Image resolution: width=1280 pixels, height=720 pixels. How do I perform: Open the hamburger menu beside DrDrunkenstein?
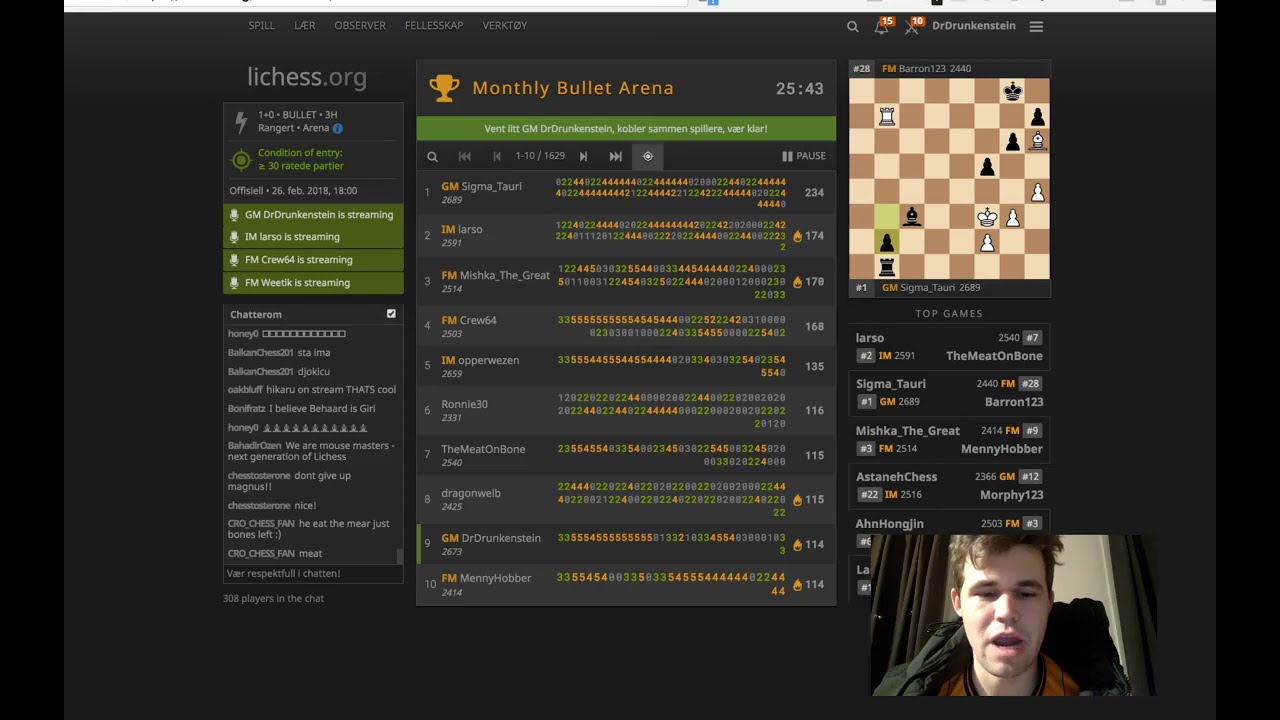click(x=1036, y=27)
